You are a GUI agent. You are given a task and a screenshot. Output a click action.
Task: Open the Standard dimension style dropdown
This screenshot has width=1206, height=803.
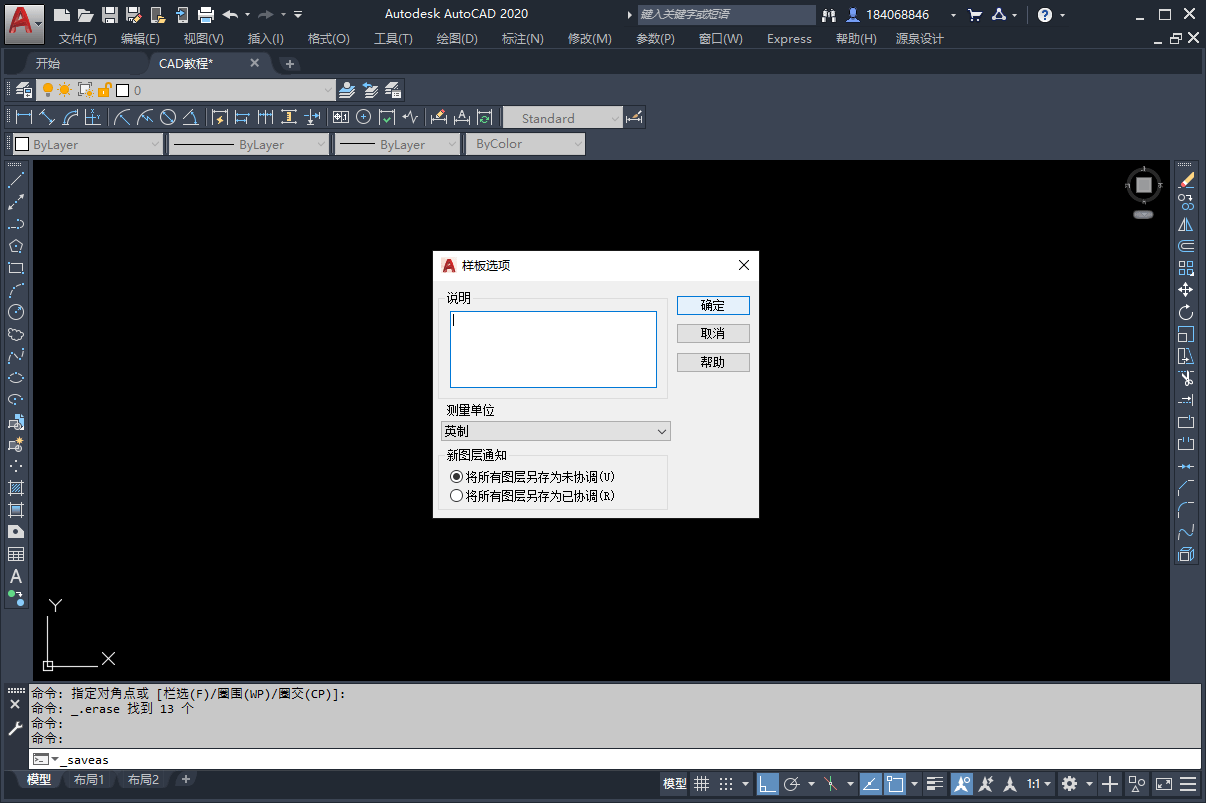pos(563,118)
